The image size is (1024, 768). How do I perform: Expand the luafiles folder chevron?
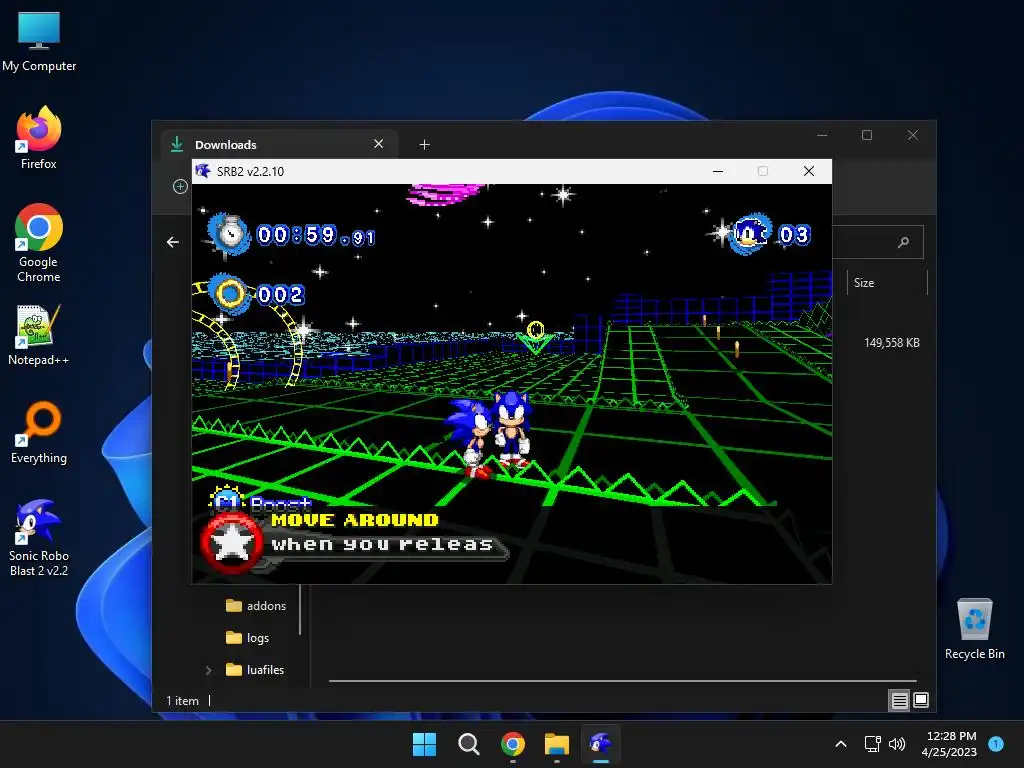(x=208, y=670)
